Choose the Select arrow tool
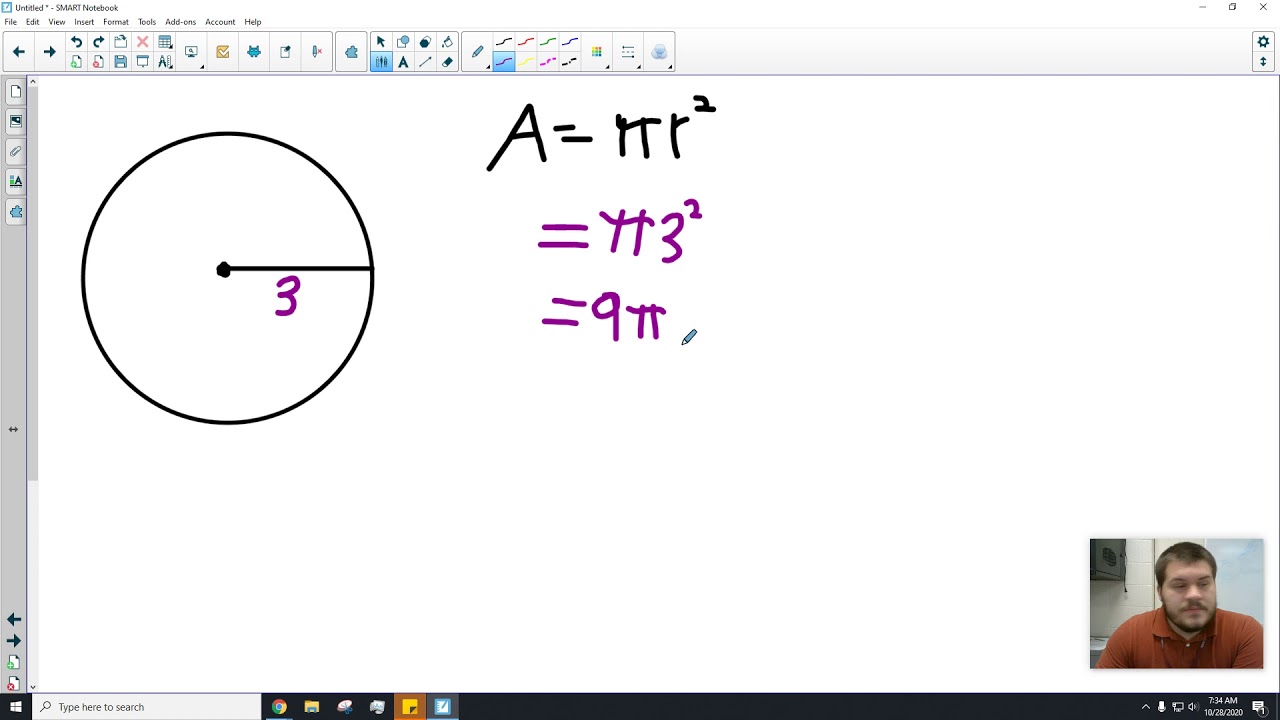1280x720 pixels. point(381,42)
